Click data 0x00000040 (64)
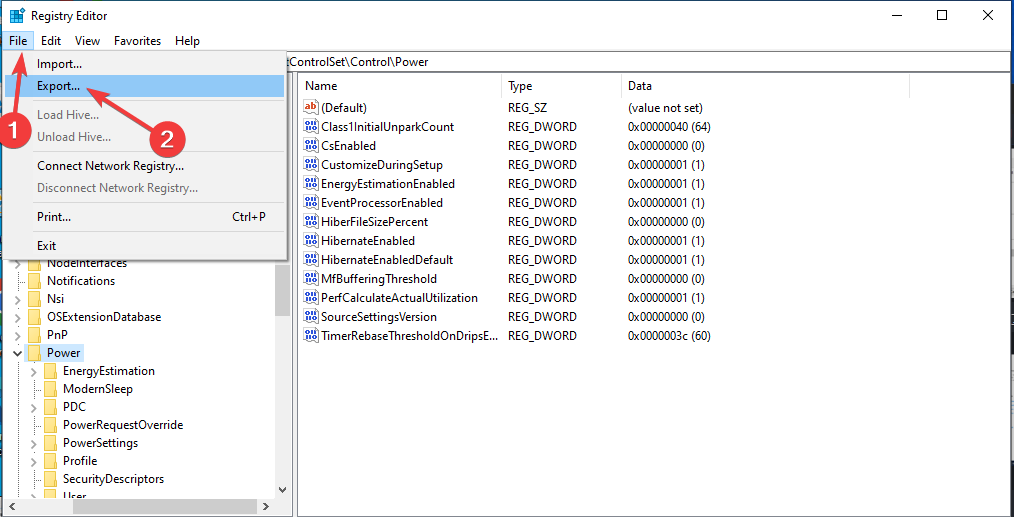 tap(669, 126)
